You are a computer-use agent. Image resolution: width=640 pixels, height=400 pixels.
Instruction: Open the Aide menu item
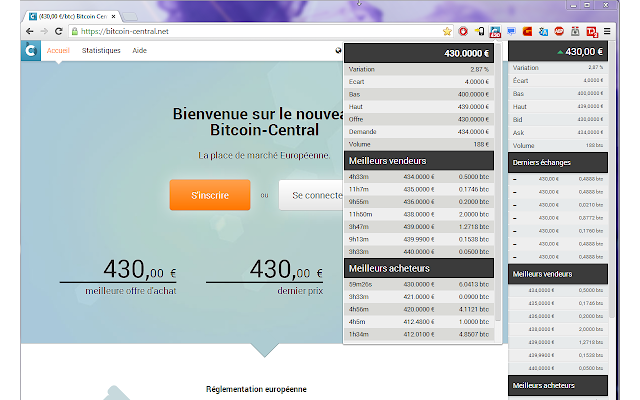(139, 51)
